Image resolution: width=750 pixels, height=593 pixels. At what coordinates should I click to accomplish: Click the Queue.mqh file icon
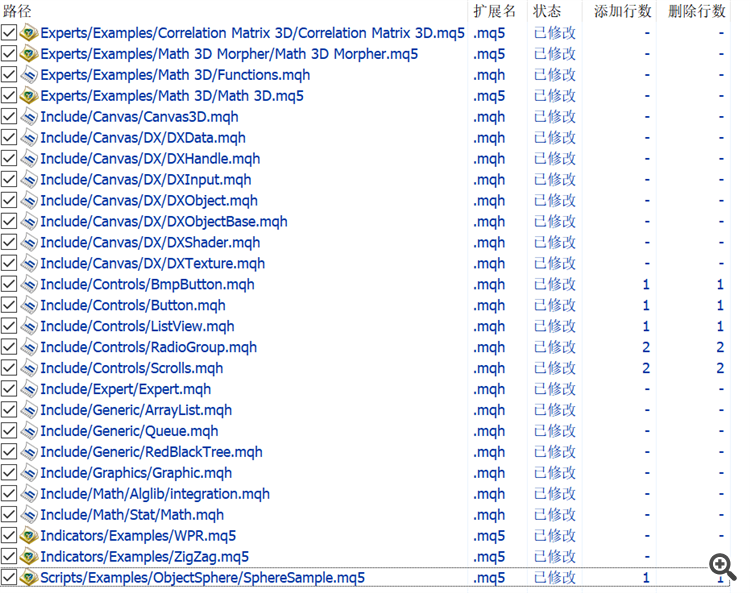29,431
